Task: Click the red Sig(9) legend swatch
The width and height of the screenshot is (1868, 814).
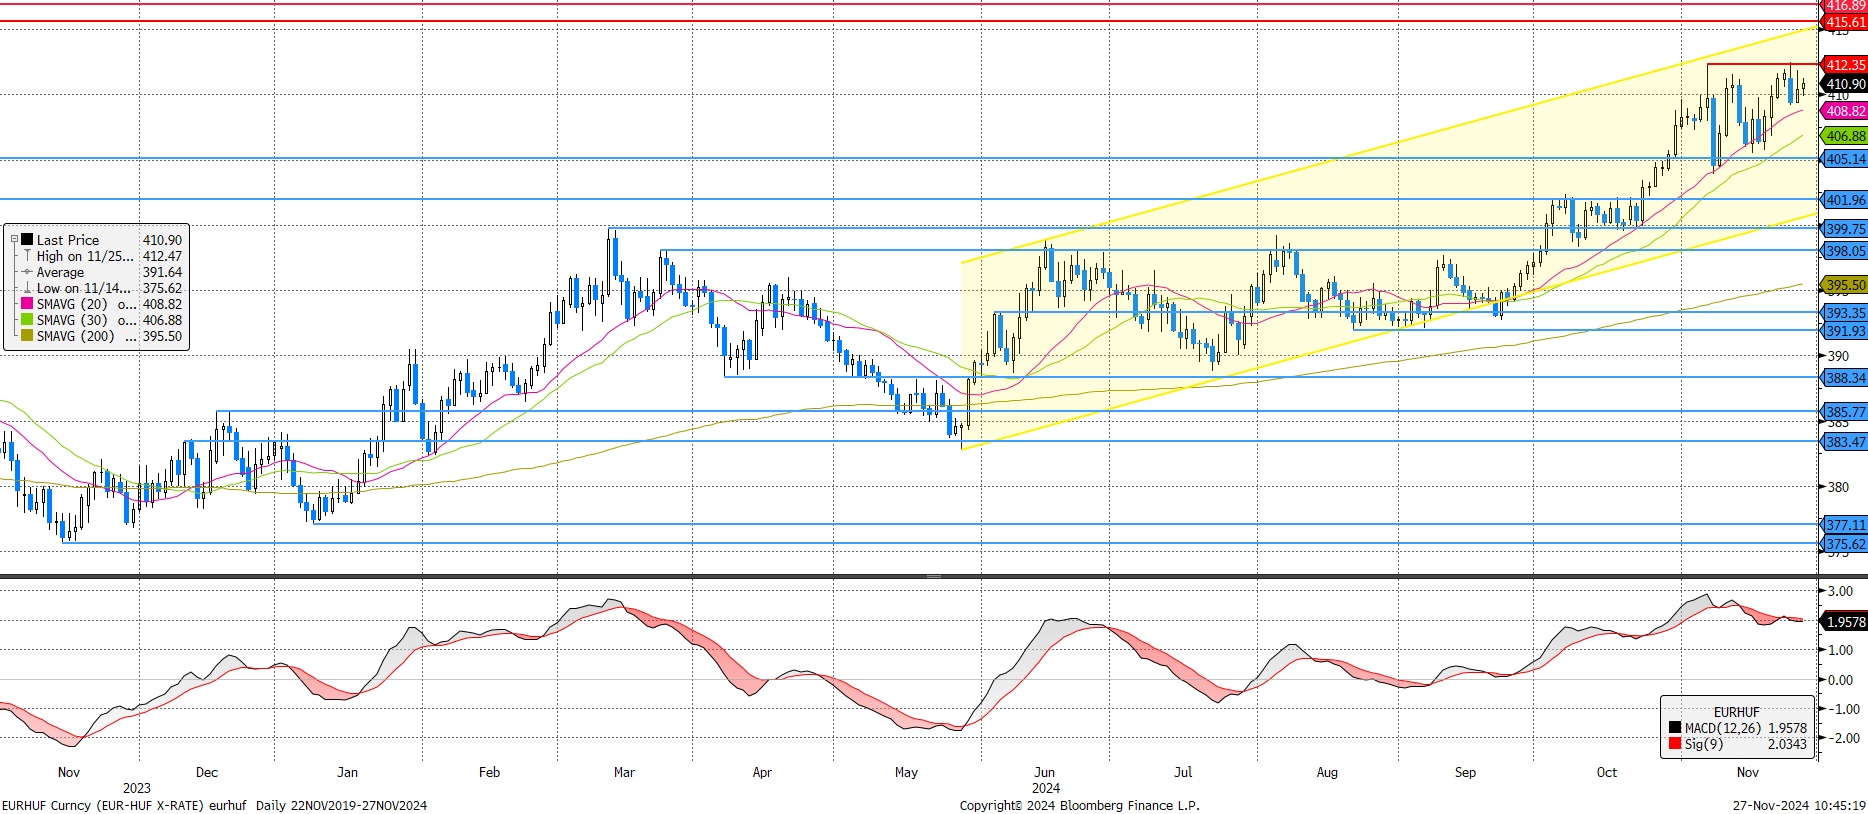Action: pyautogui.click(x=1674, y=744)
